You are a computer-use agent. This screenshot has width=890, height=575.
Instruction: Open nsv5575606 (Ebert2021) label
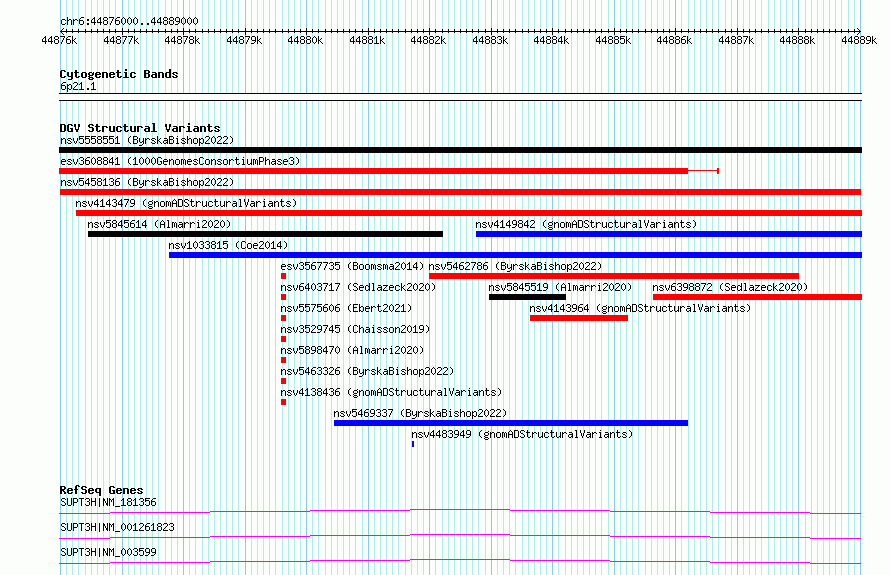click(346, 308)
